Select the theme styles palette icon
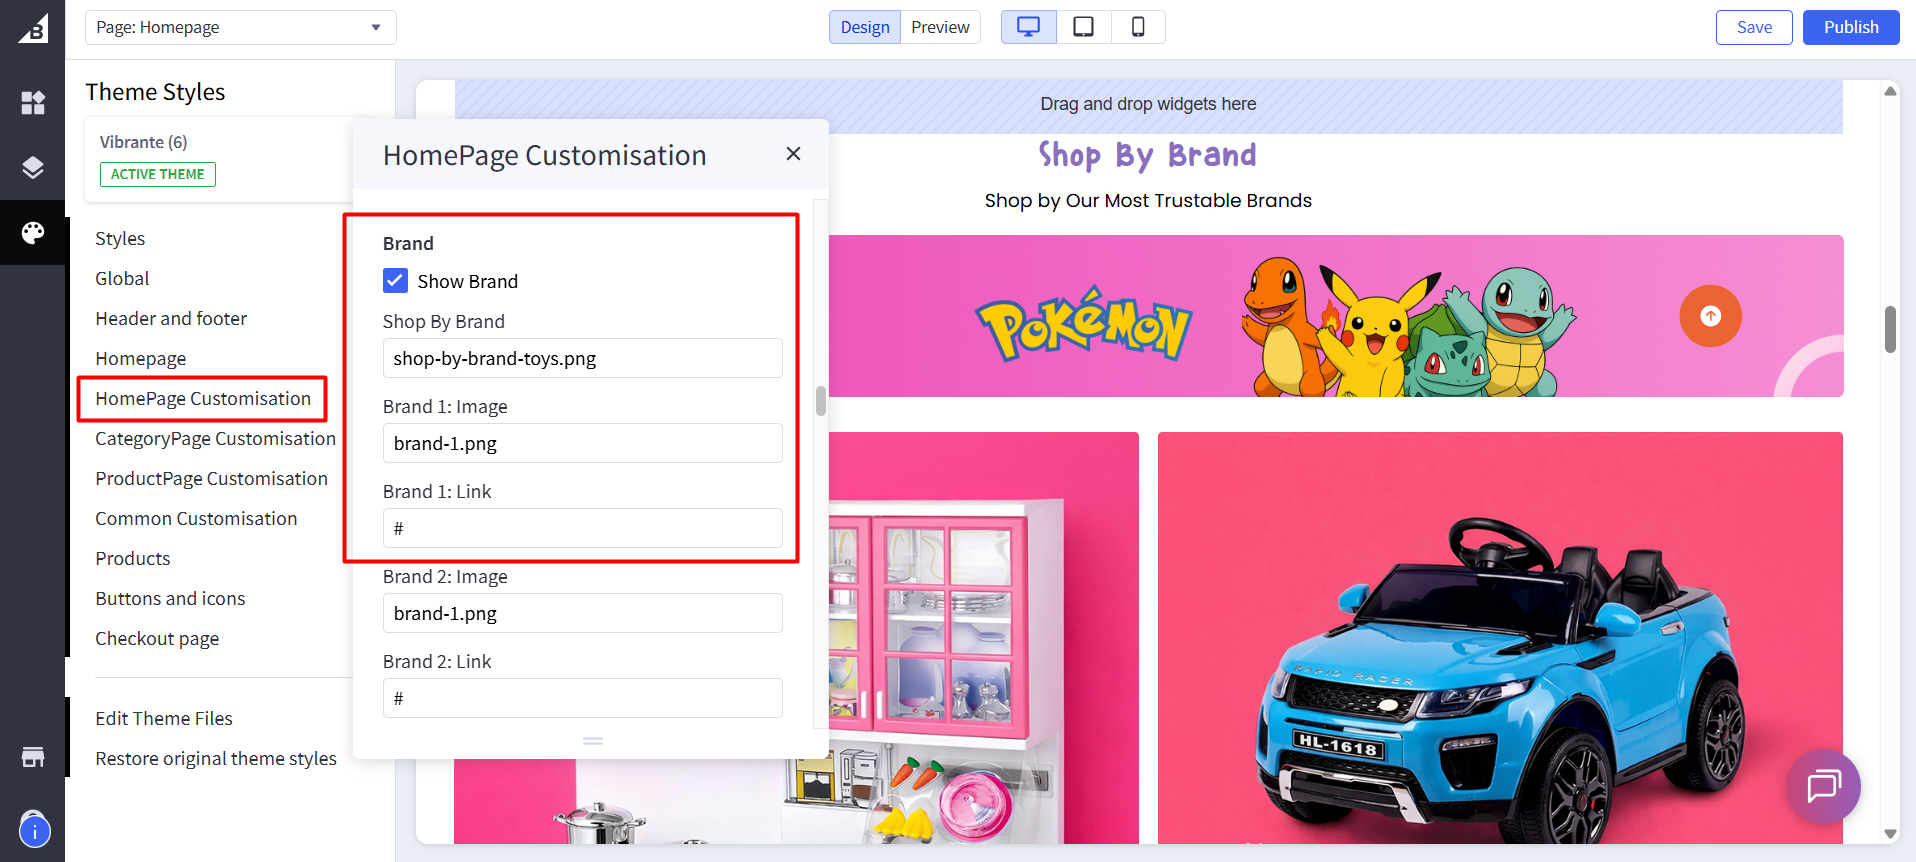 [x=33, y=233]
